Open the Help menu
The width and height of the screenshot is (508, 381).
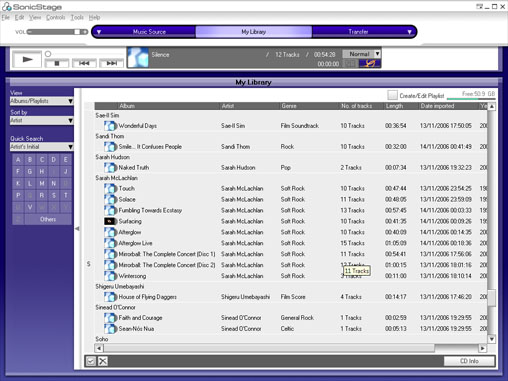click(x=94, y=17)
